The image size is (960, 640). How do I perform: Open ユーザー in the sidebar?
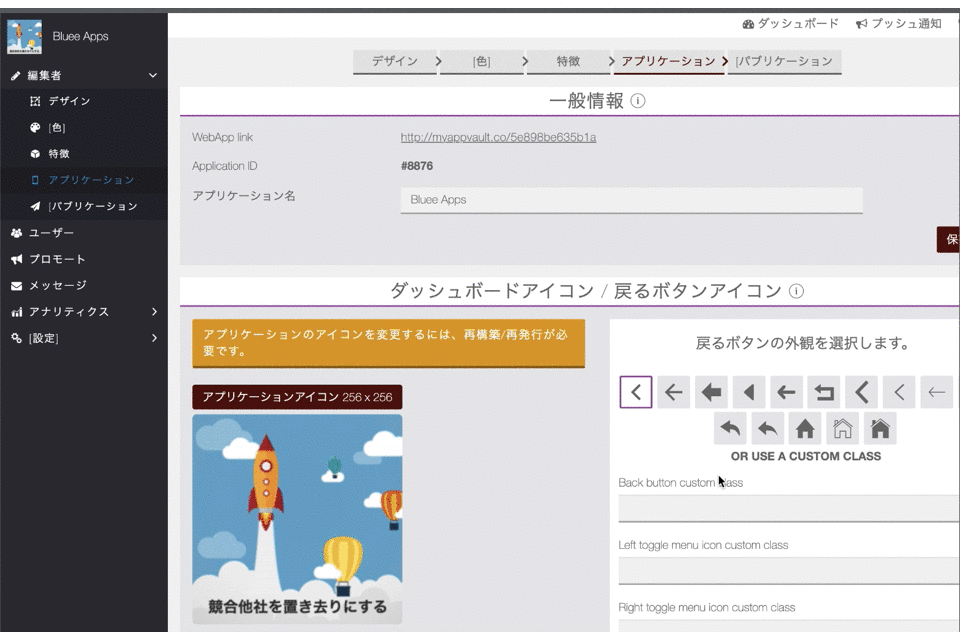click(x=51, y=233)
